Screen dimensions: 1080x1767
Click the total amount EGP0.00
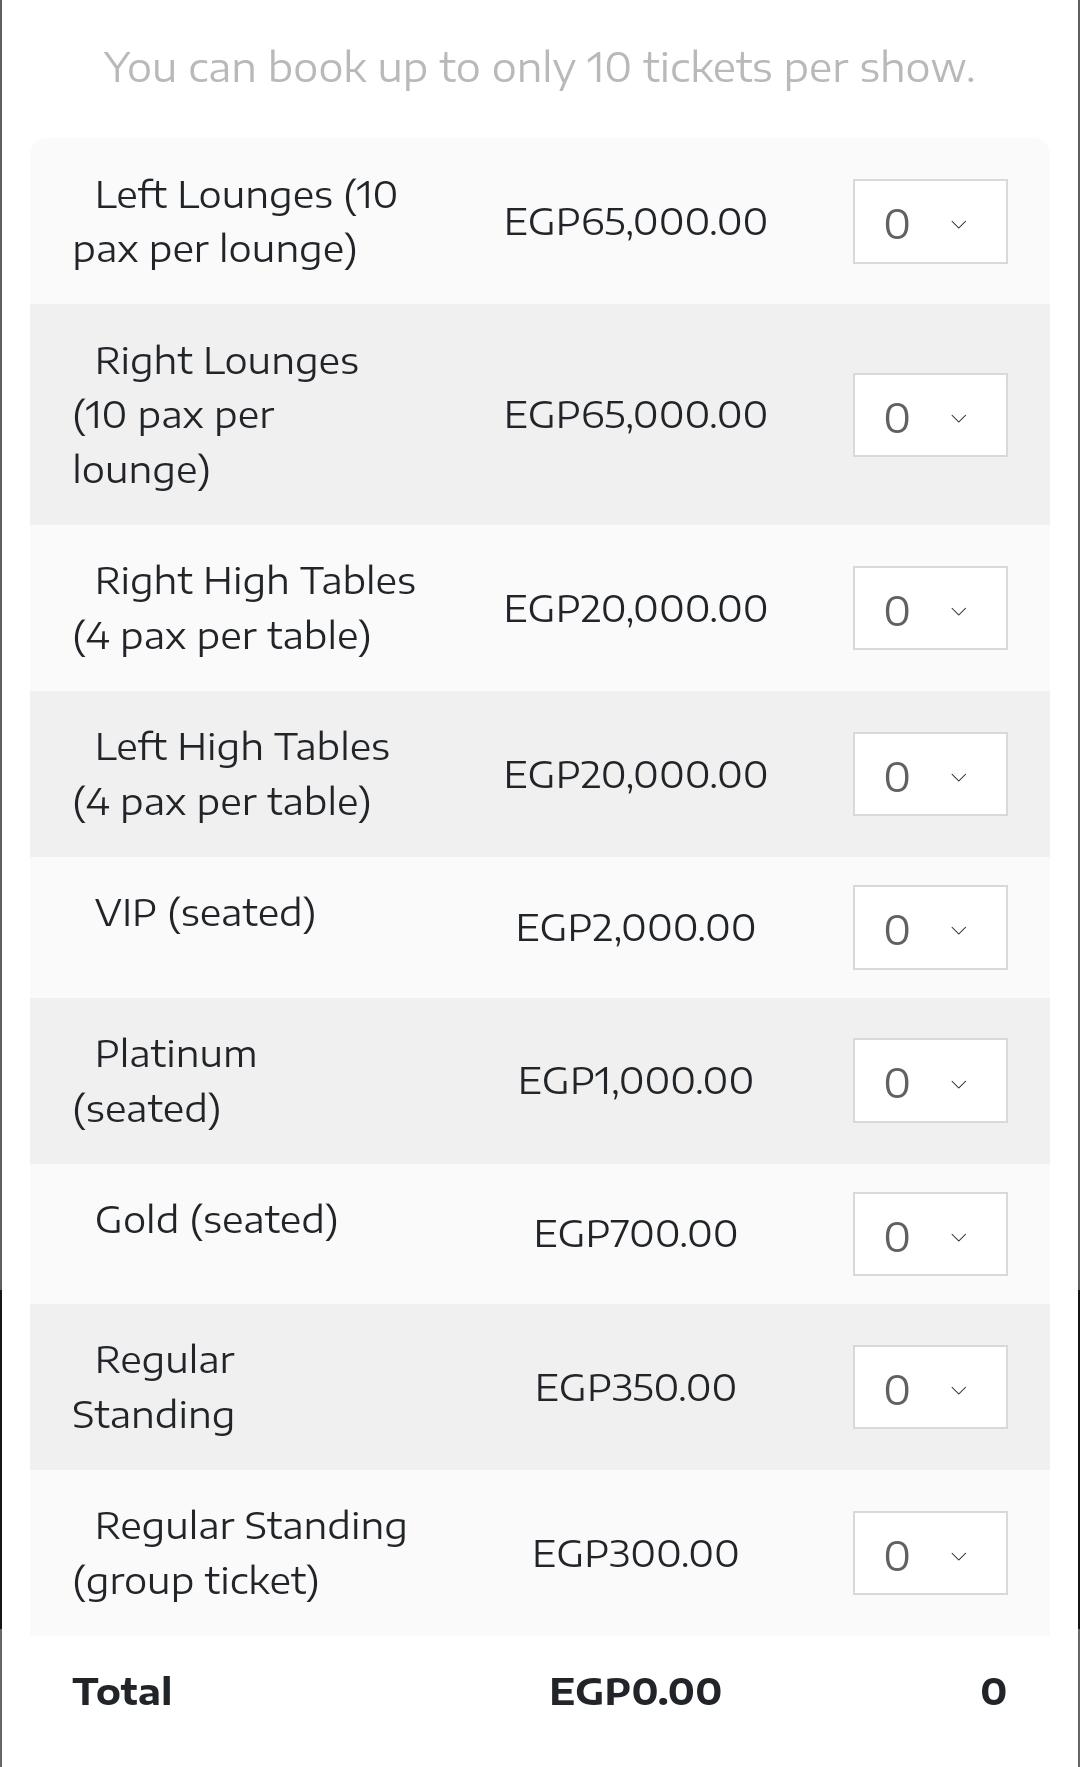click(x=635, y=1692)
